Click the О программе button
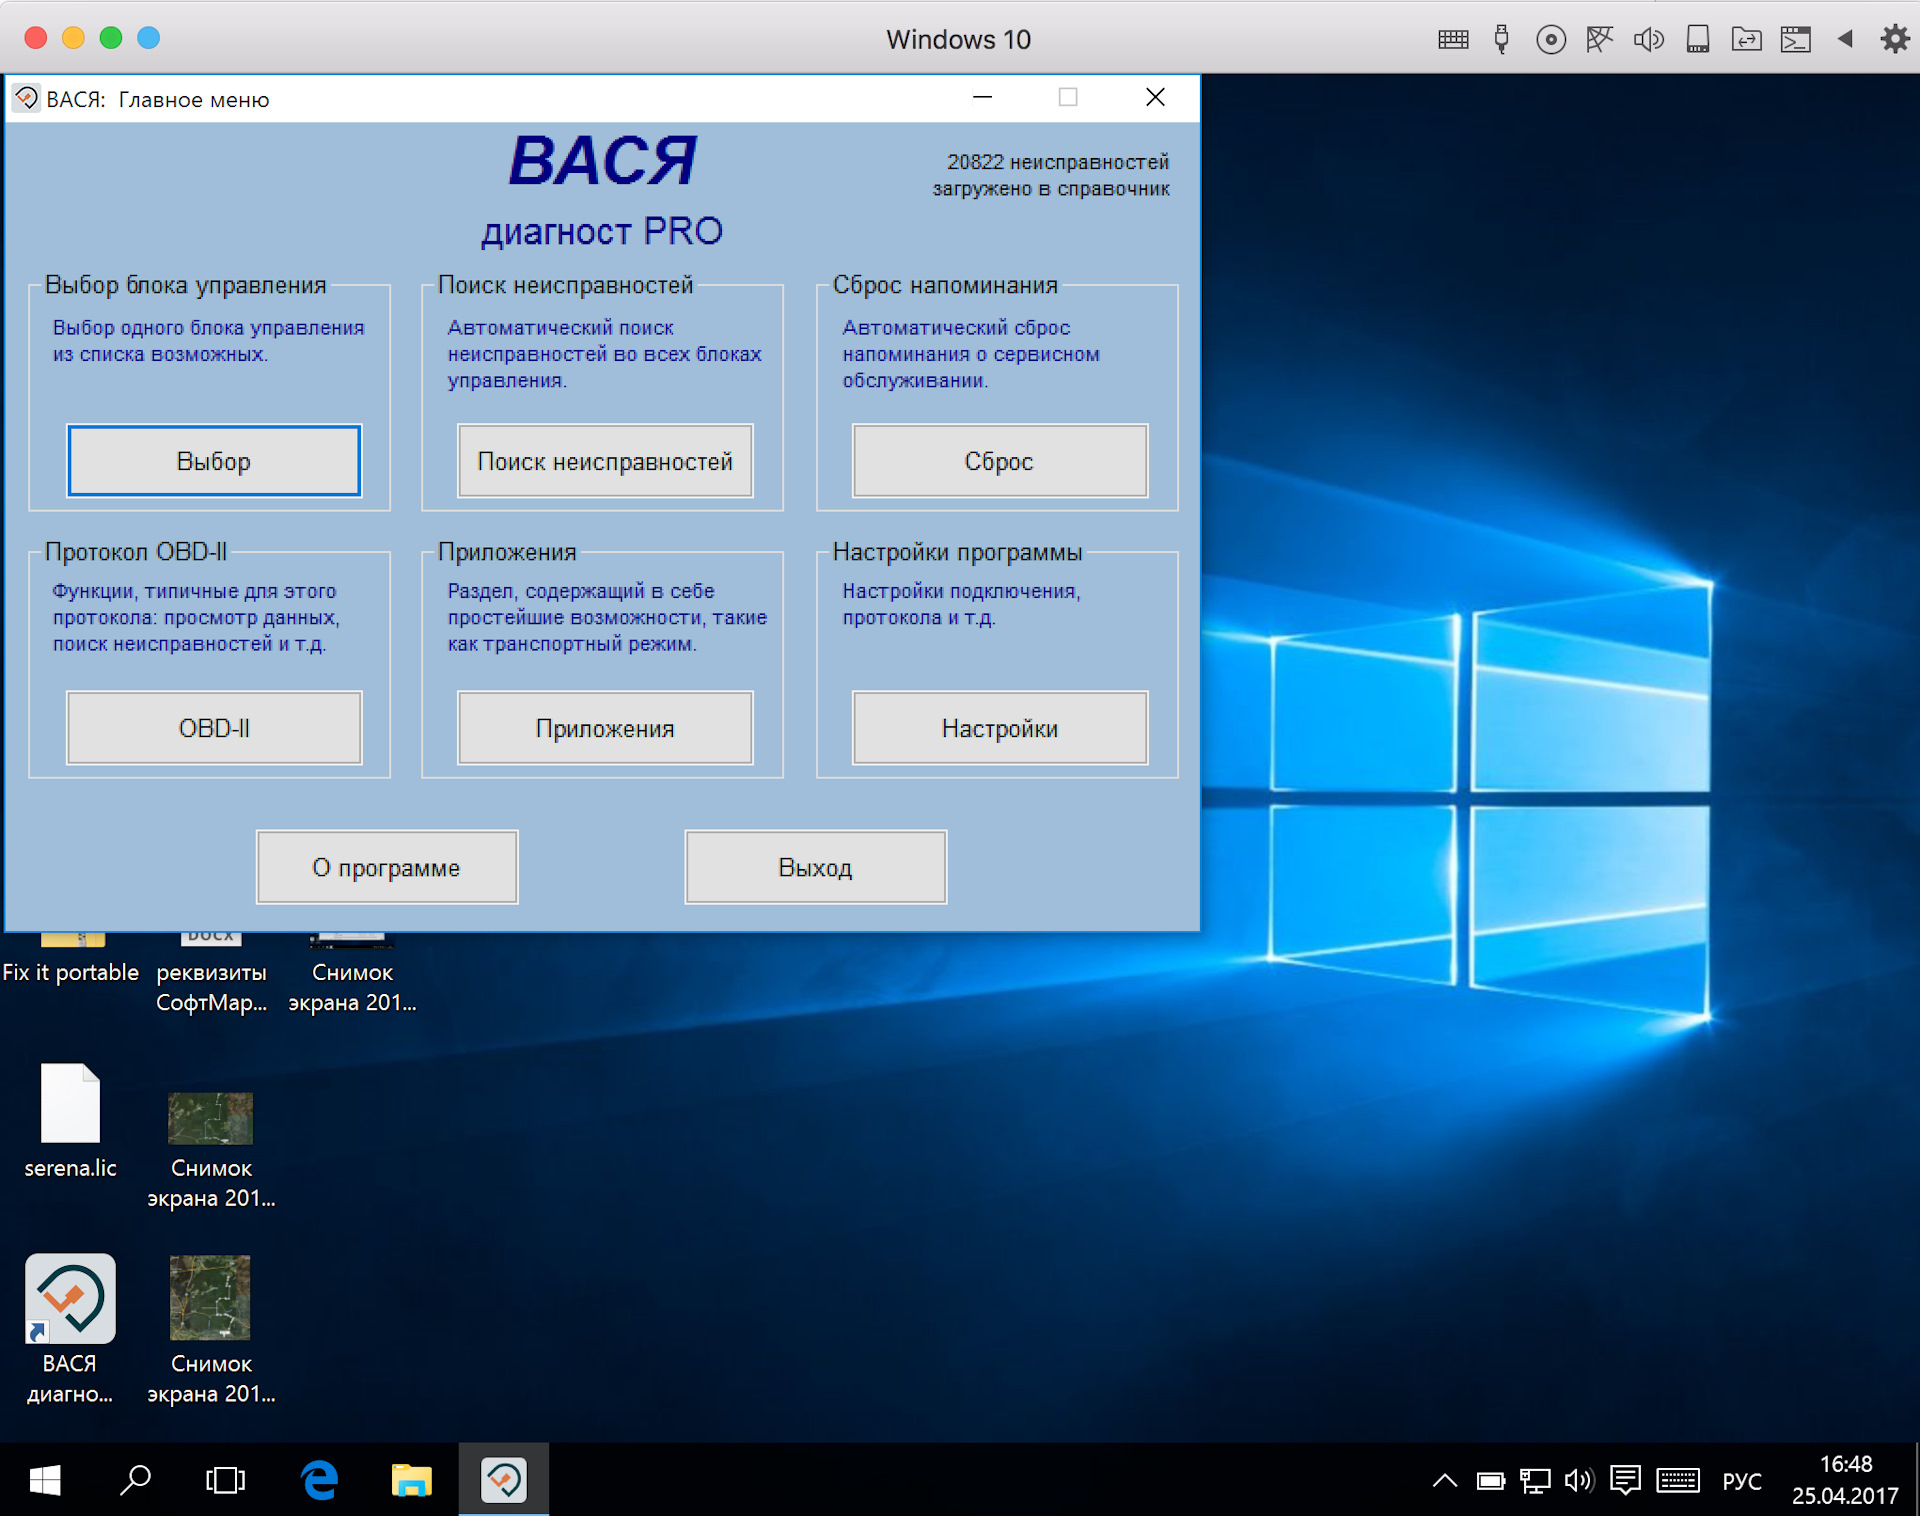 tap(387, 867)
